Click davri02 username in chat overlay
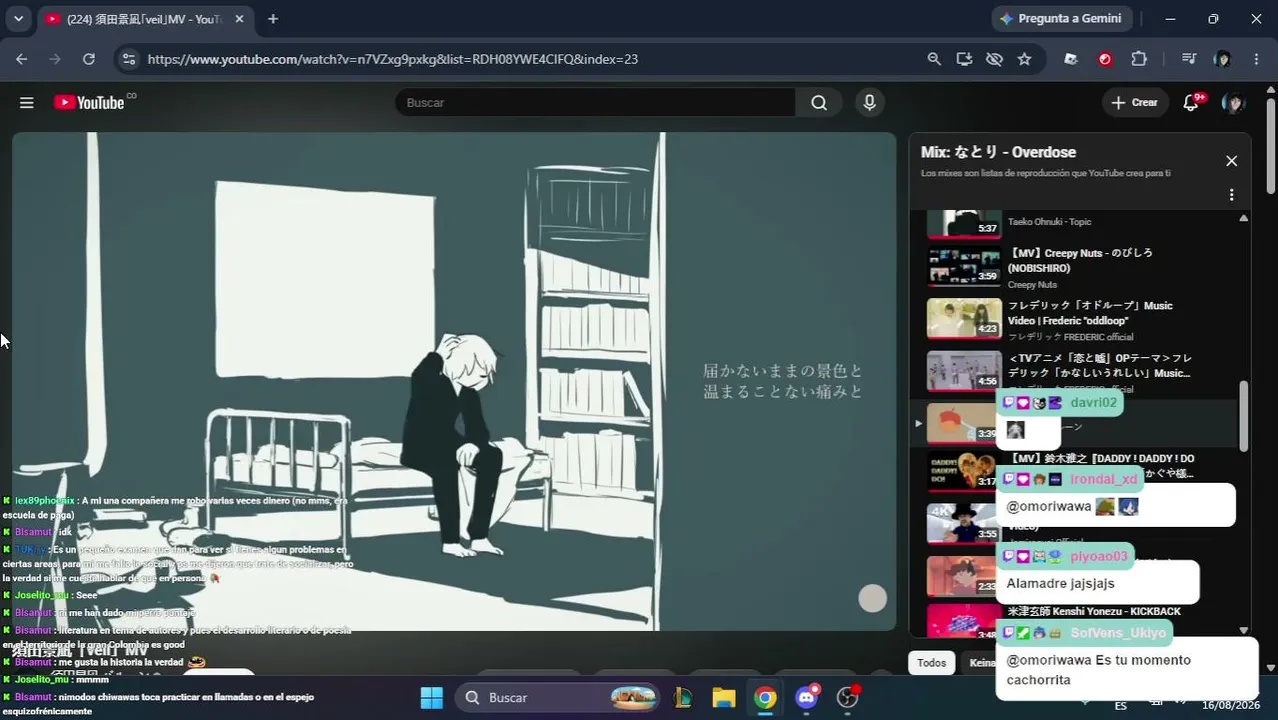1278x720 pixels. 1093,402
